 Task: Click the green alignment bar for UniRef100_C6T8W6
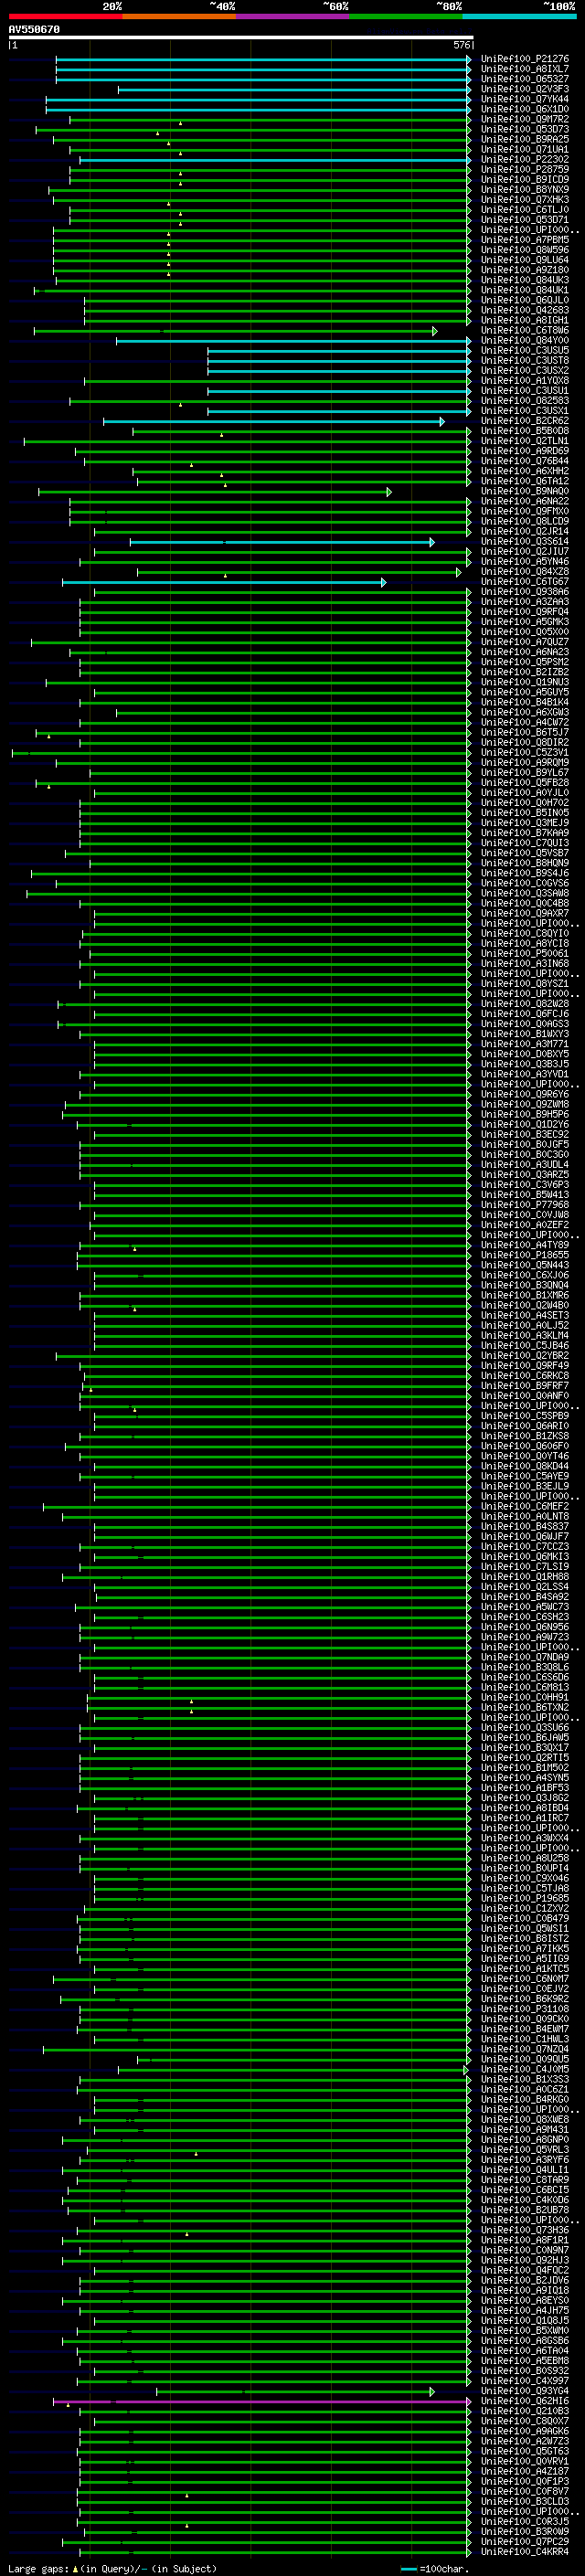pyautogui.click(x=235, y=331)
